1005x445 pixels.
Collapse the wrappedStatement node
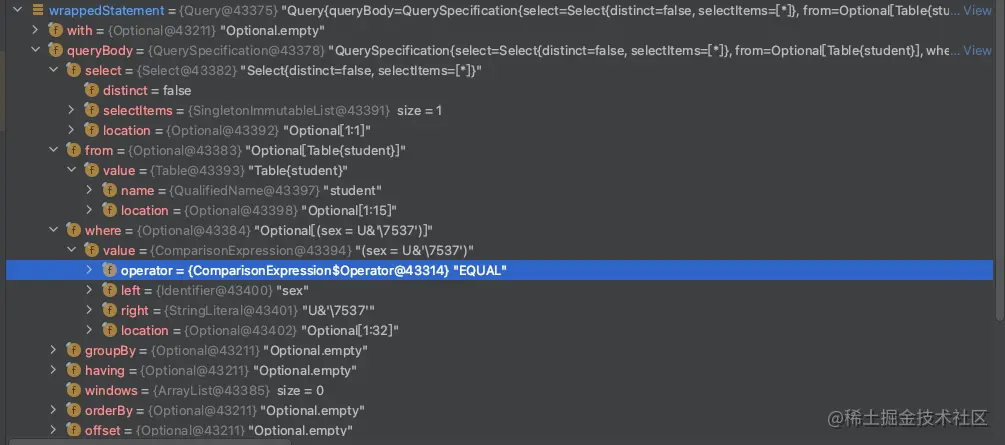coord(18,10)
